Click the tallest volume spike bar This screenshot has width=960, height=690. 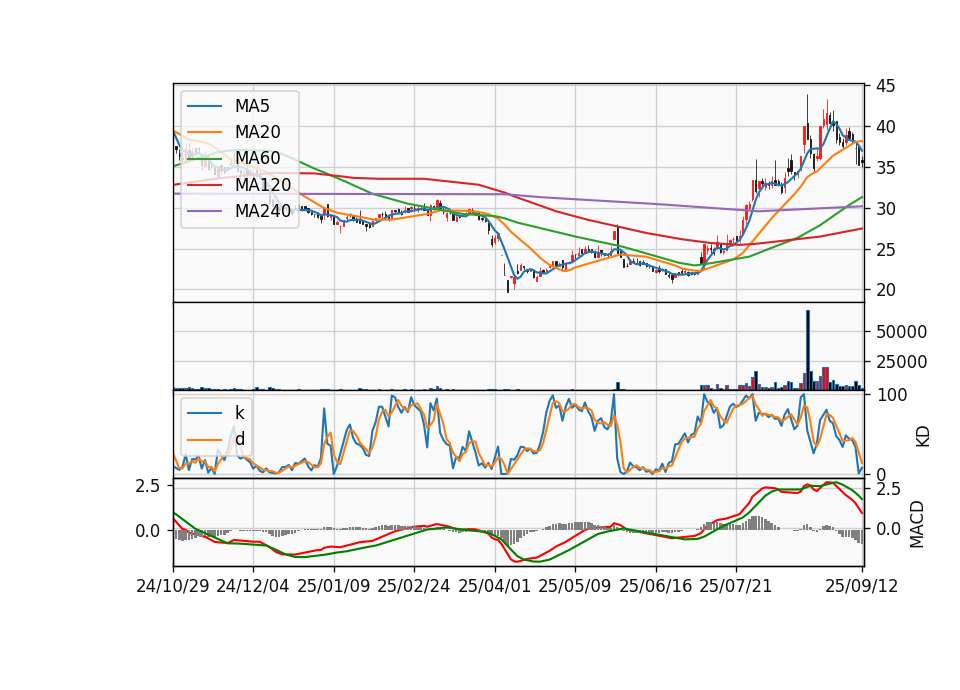pos(808,350)
